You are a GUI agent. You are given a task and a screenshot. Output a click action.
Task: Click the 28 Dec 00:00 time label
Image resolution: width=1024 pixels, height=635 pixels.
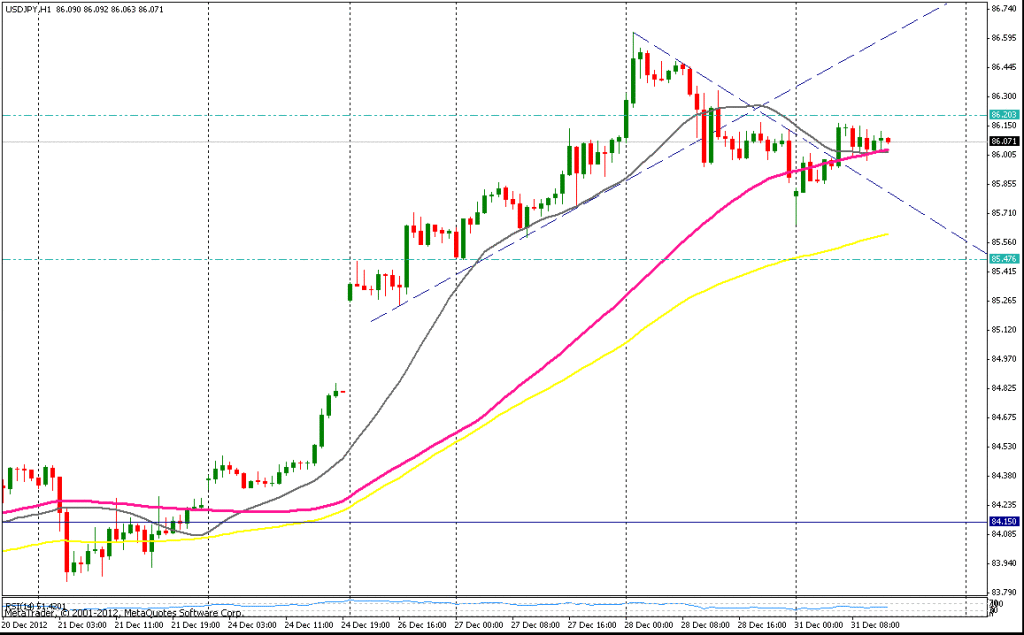pos(649,624)
